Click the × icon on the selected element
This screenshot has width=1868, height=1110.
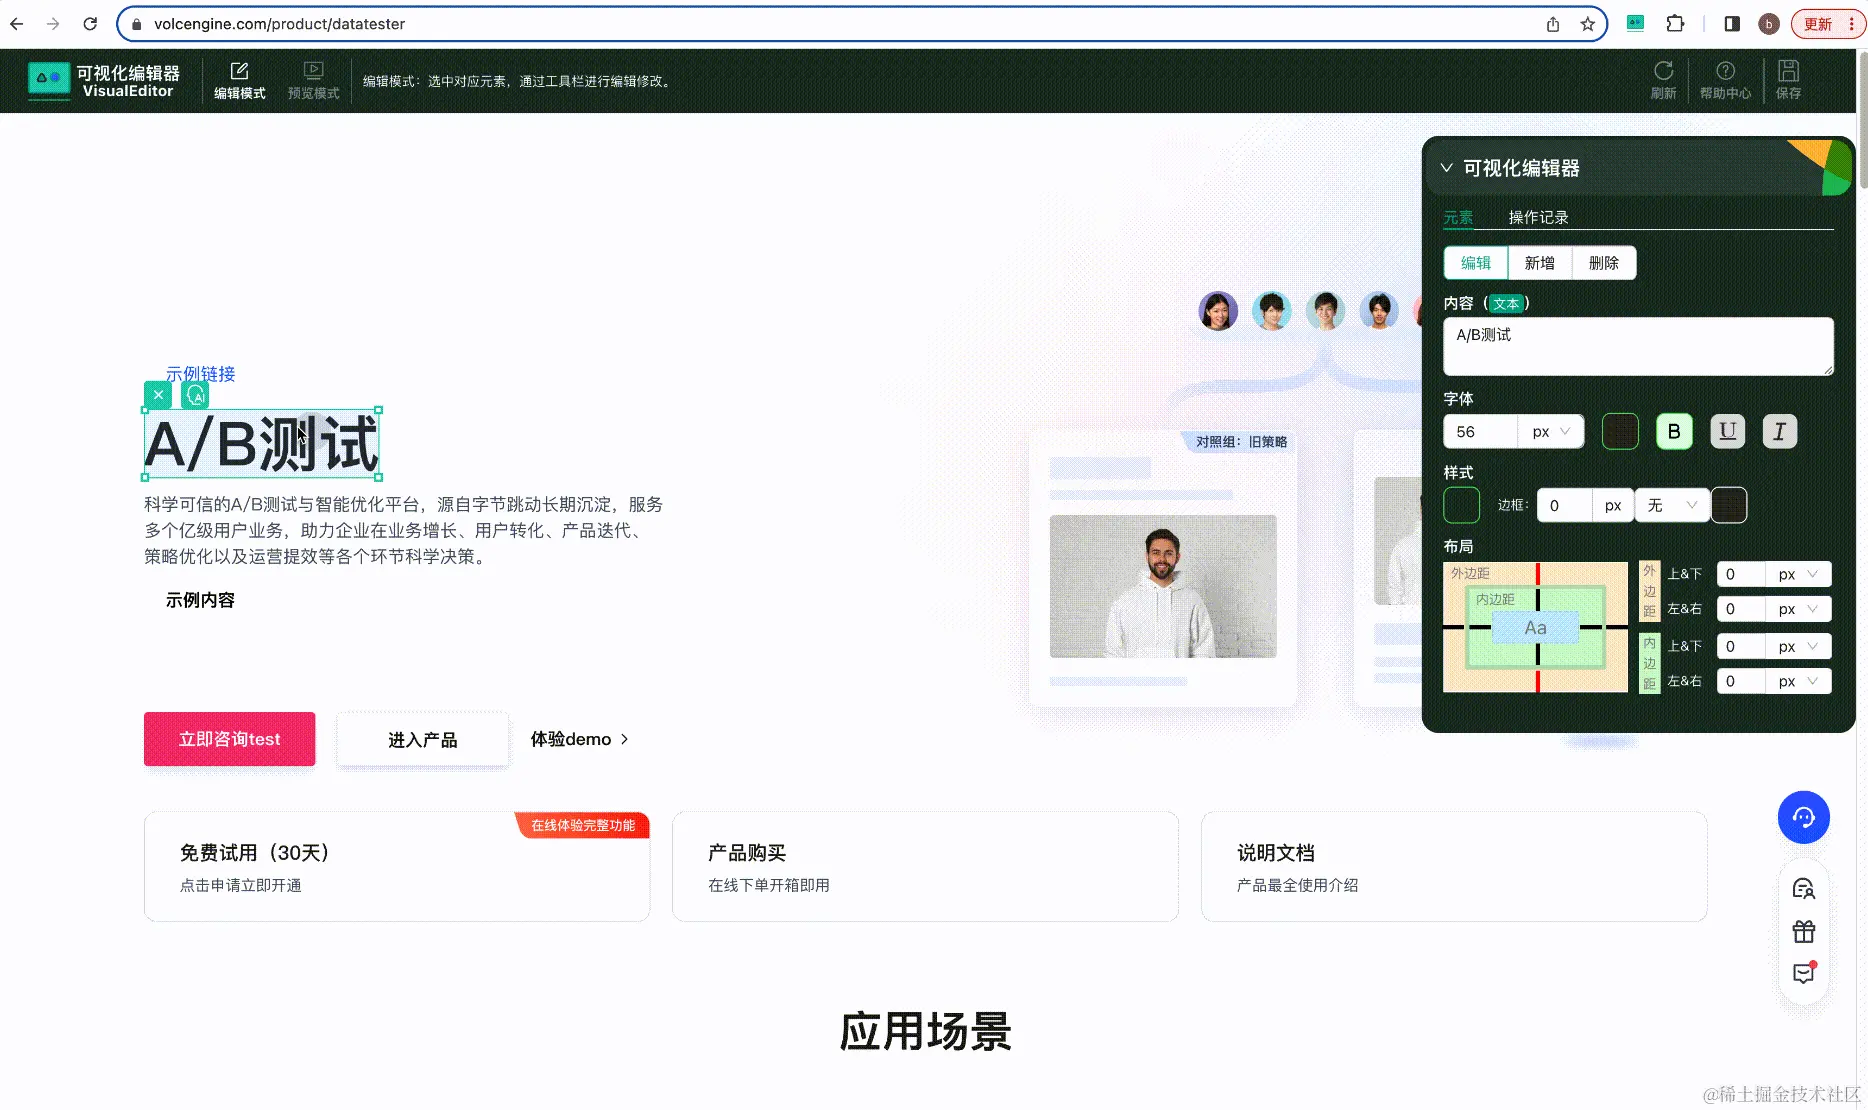158,395
